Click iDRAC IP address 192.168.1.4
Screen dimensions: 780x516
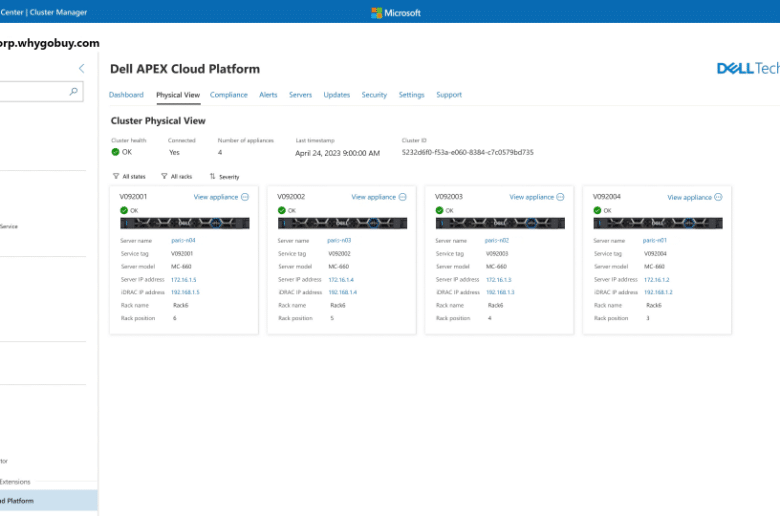(343, 292)
